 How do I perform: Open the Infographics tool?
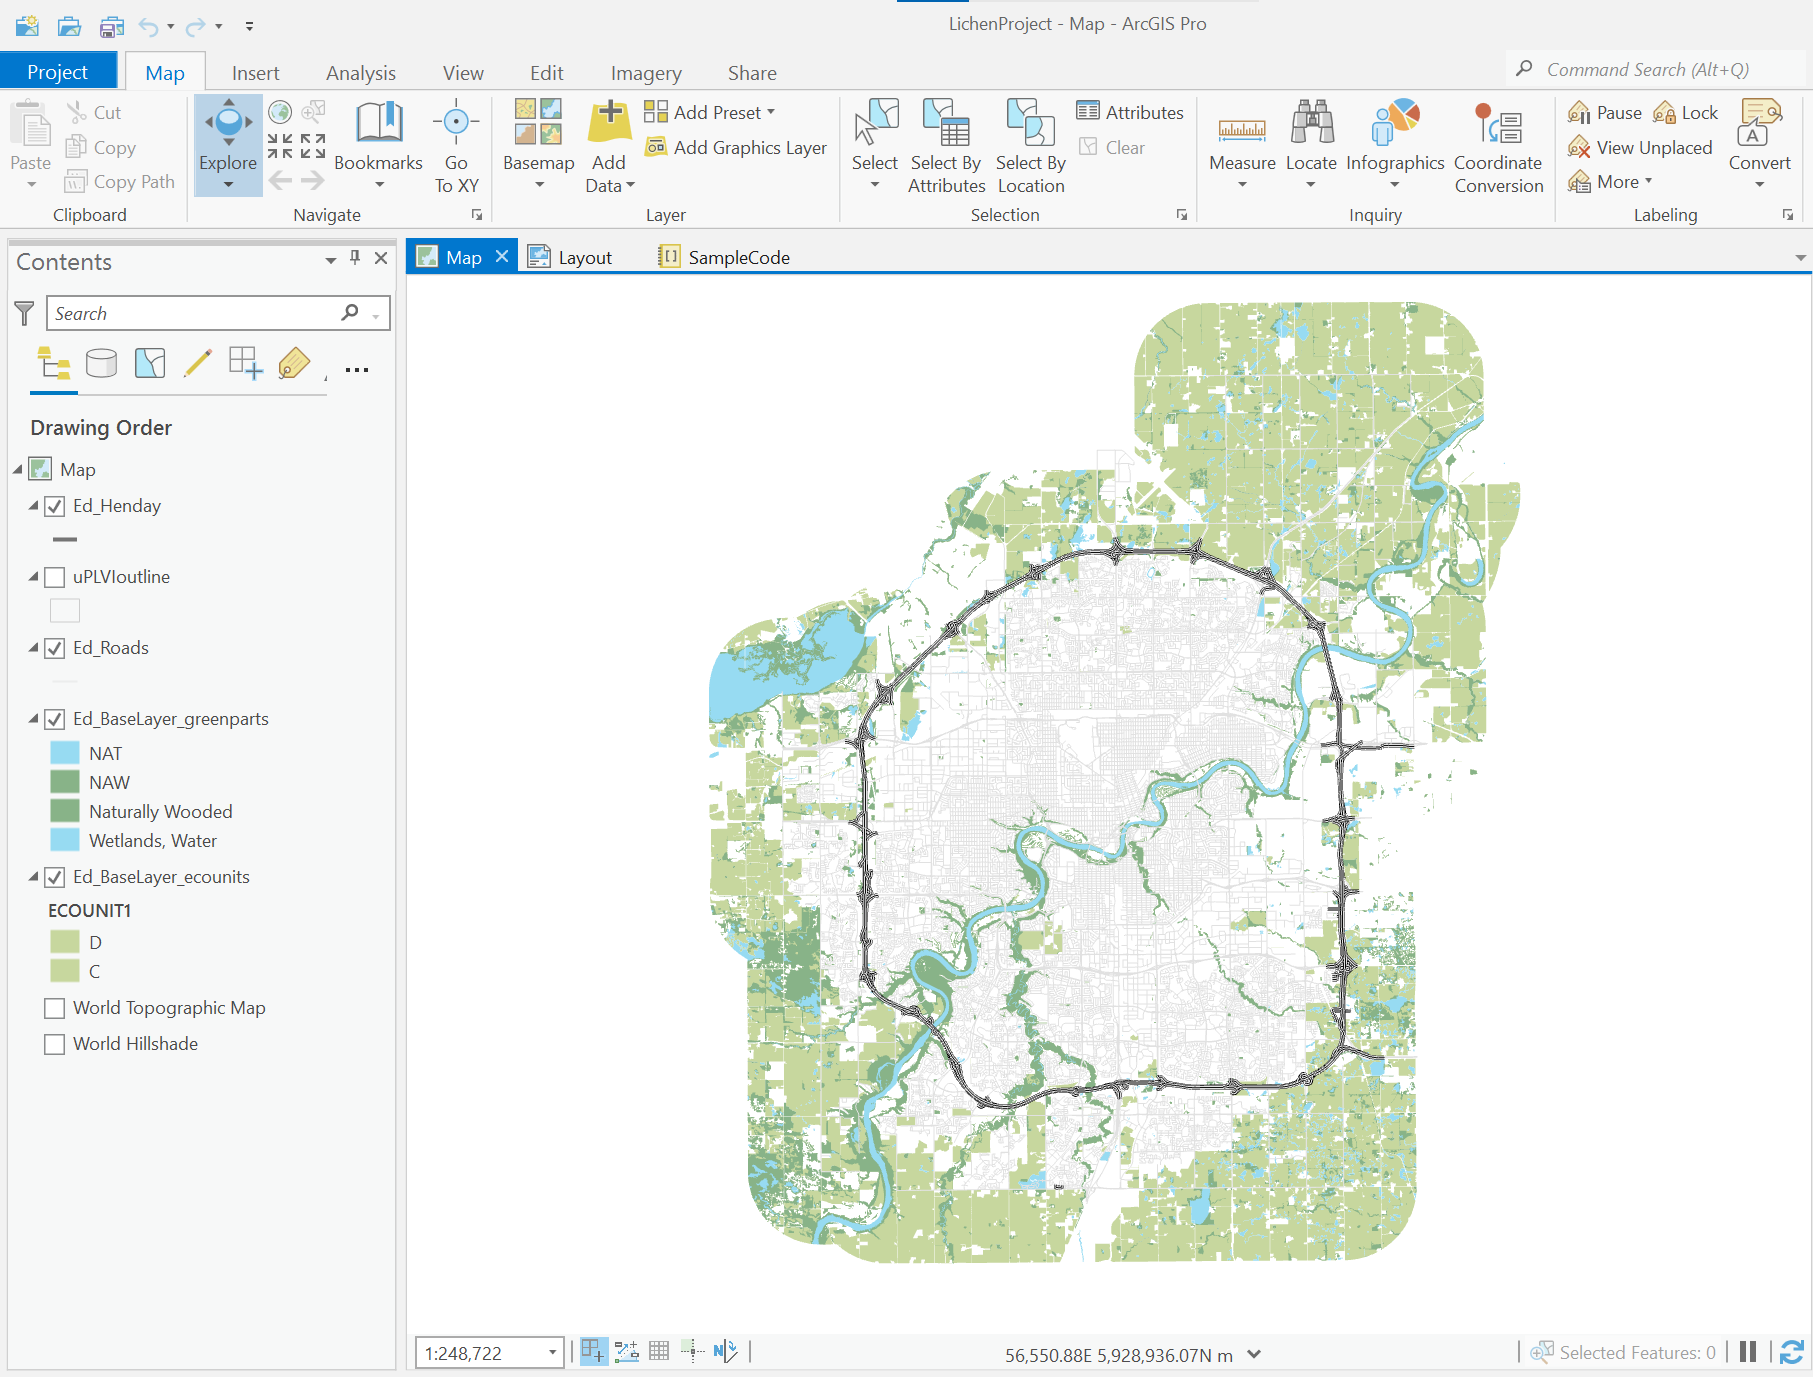point(1395,145)
